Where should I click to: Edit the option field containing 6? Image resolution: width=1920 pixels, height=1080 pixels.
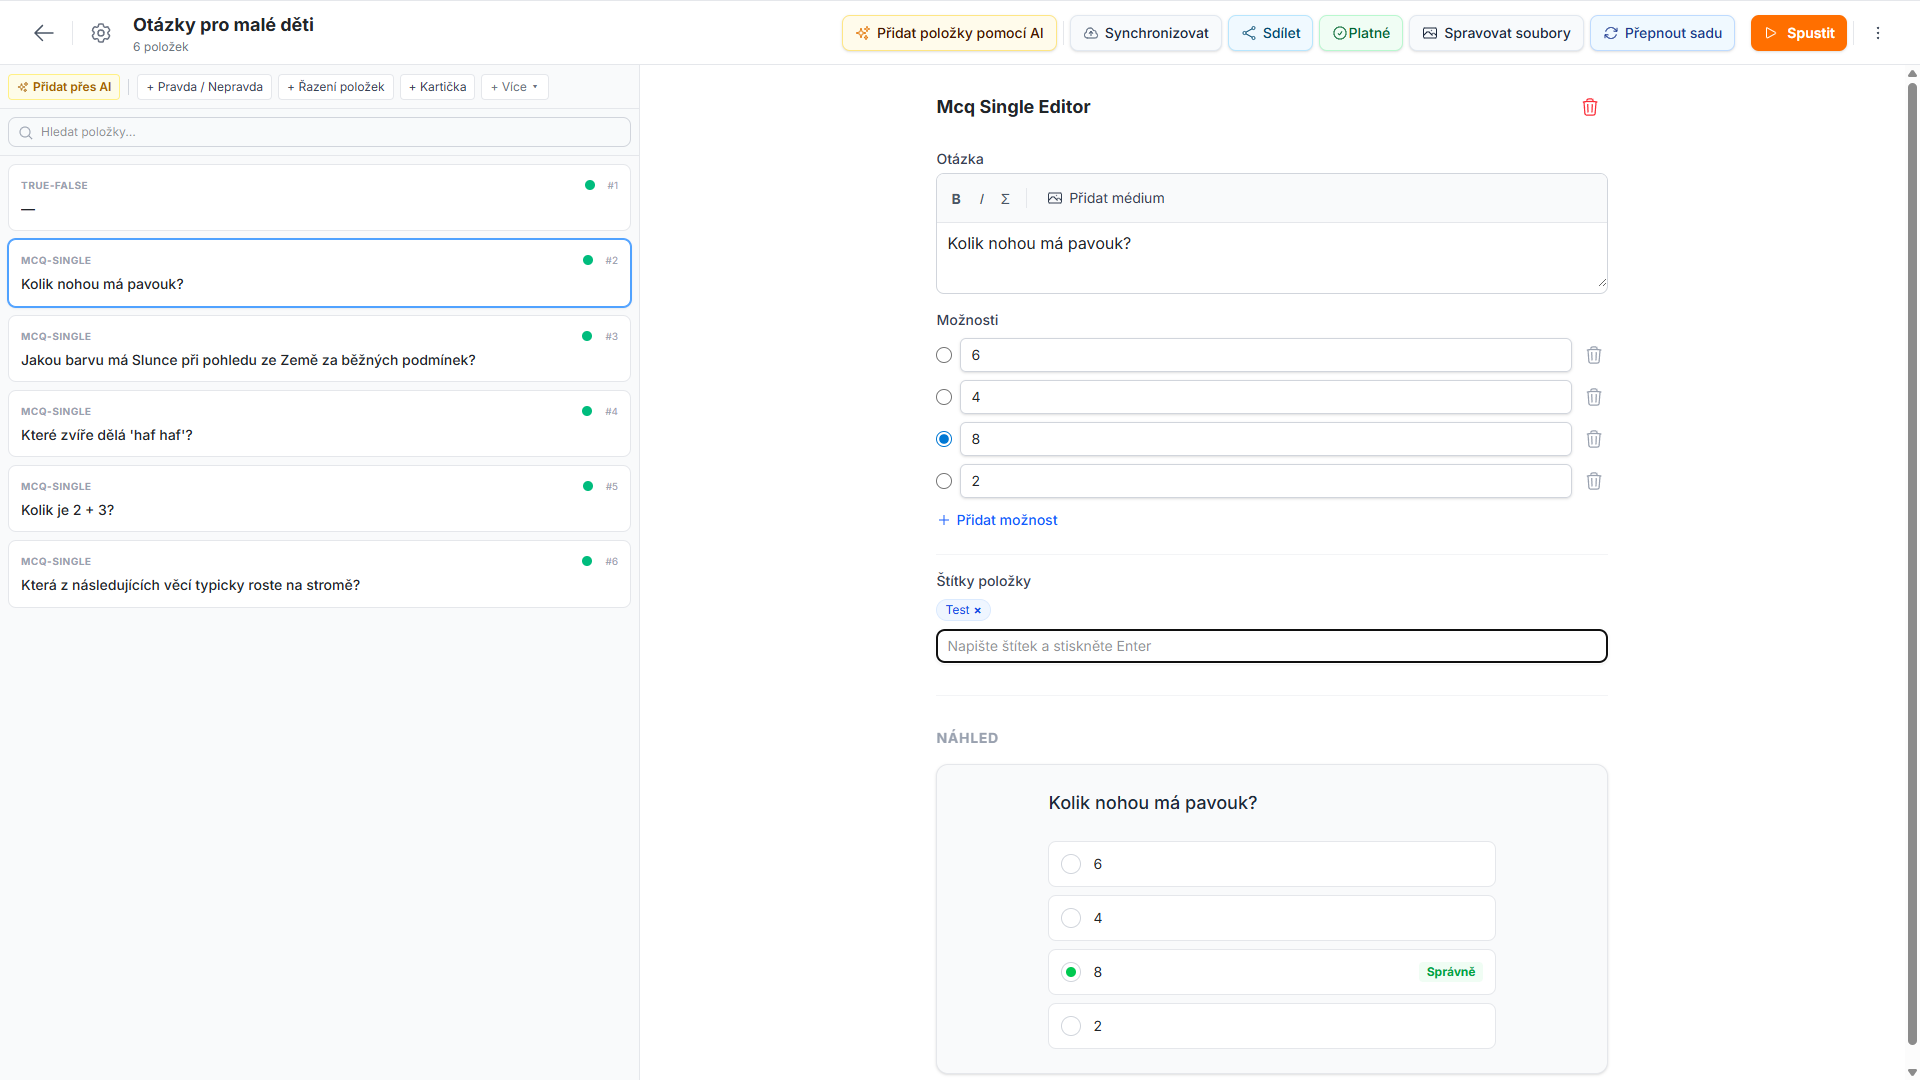coord(1265,355)
